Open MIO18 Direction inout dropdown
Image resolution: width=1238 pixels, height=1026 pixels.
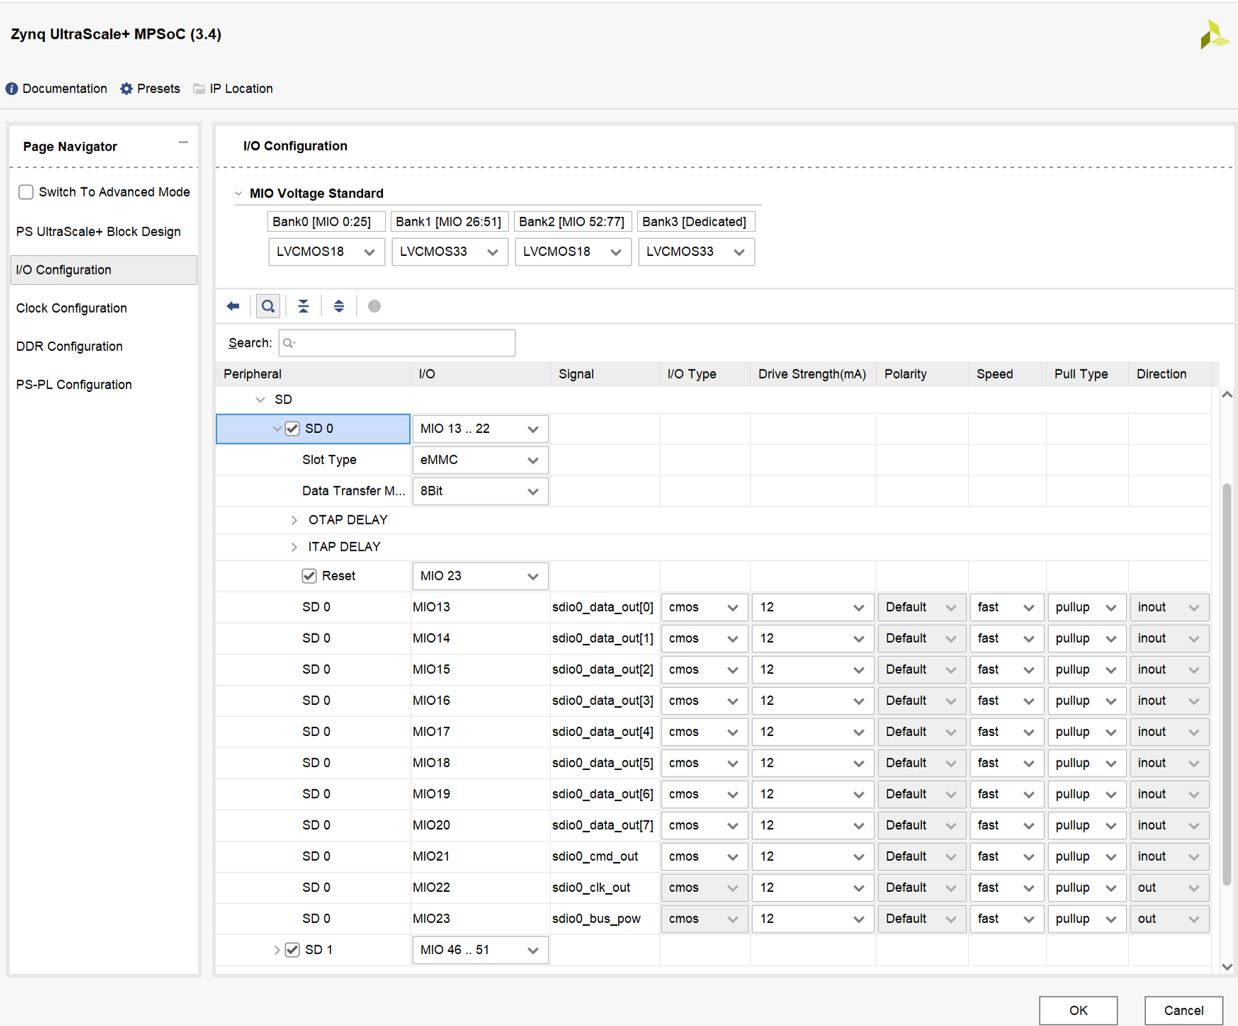1168,763
